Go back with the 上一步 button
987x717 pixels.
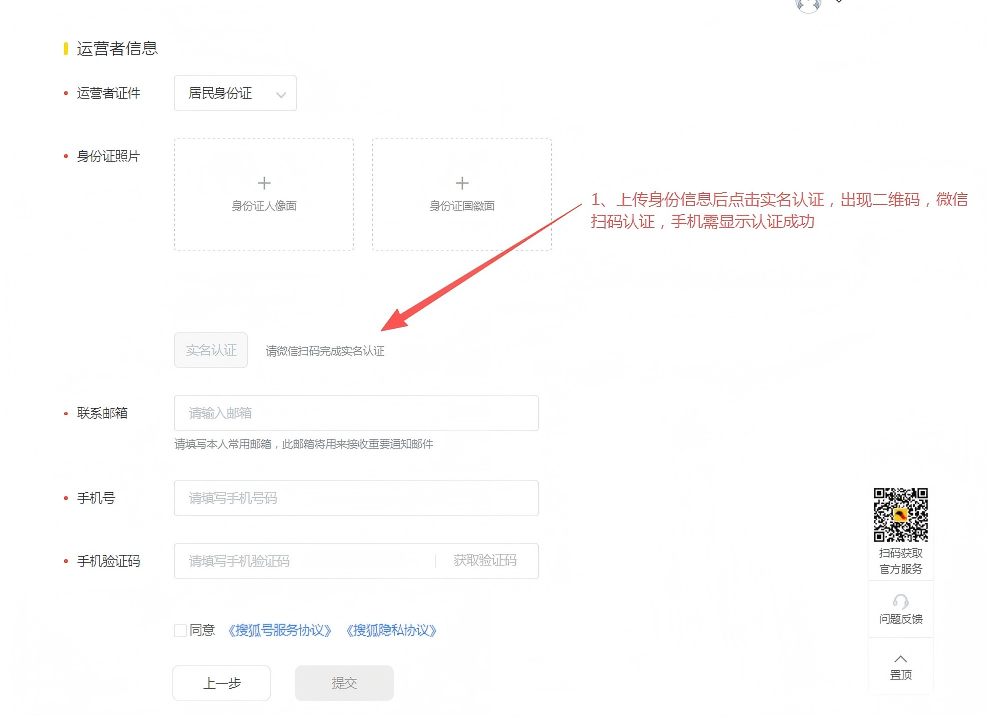point(221,683)
